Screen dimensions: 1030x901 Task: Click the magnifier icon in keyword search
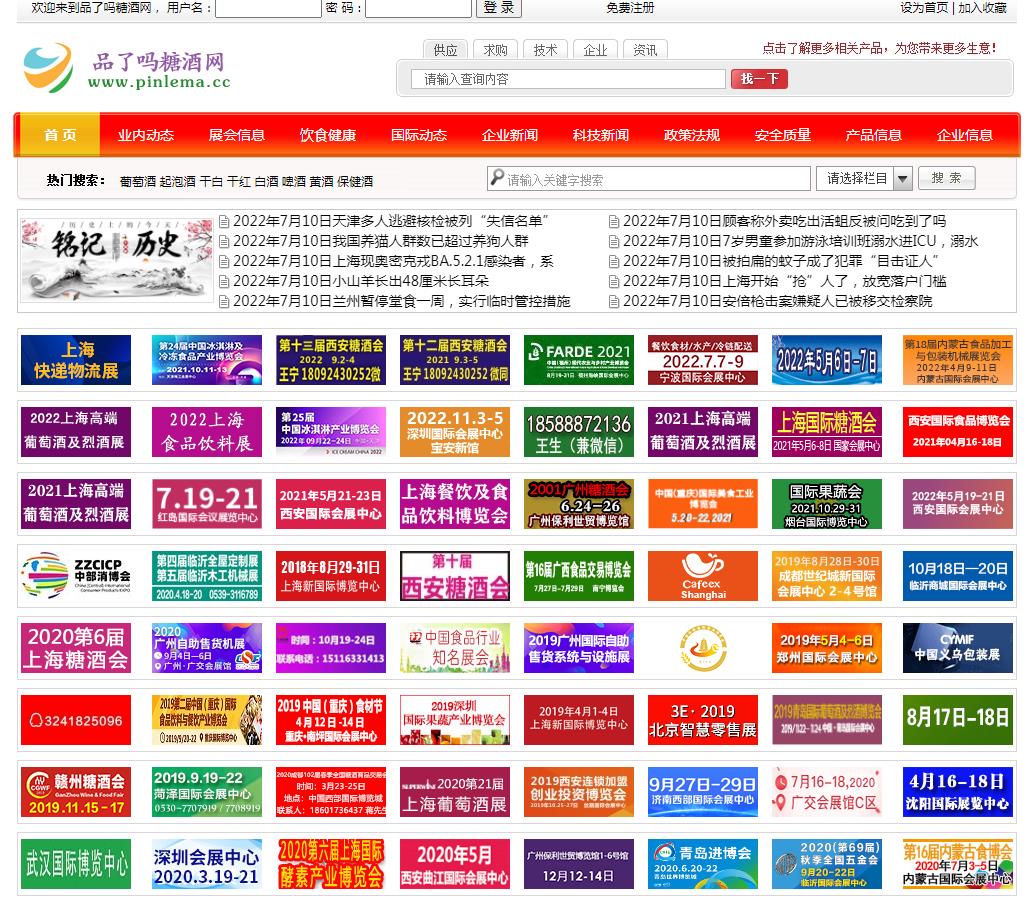pyautogui.click(x=497, y=178)
